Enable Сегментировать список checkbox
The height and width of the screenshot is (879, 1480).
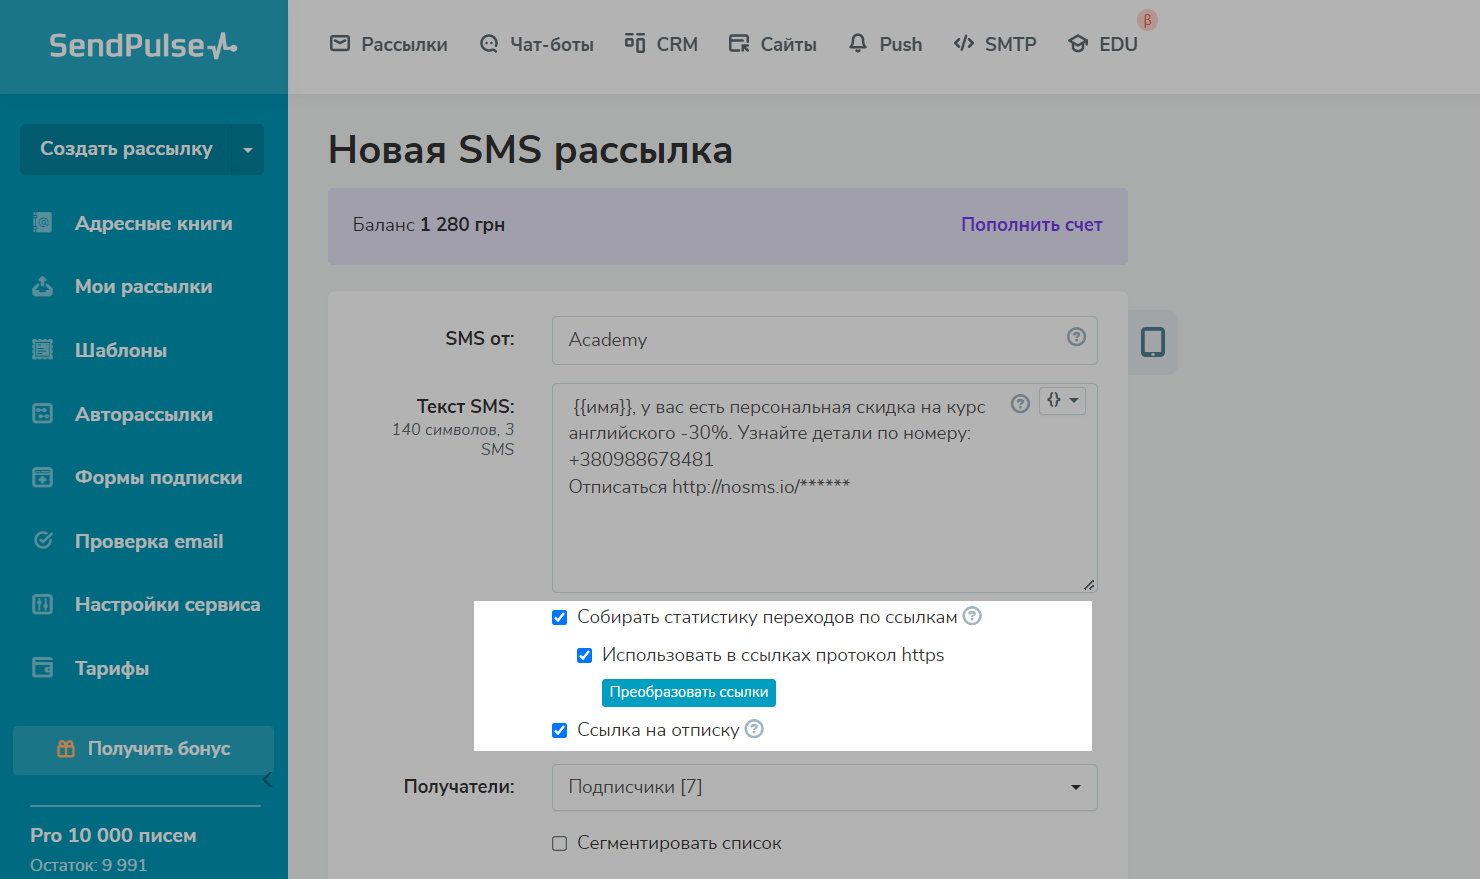click(560, 843)
